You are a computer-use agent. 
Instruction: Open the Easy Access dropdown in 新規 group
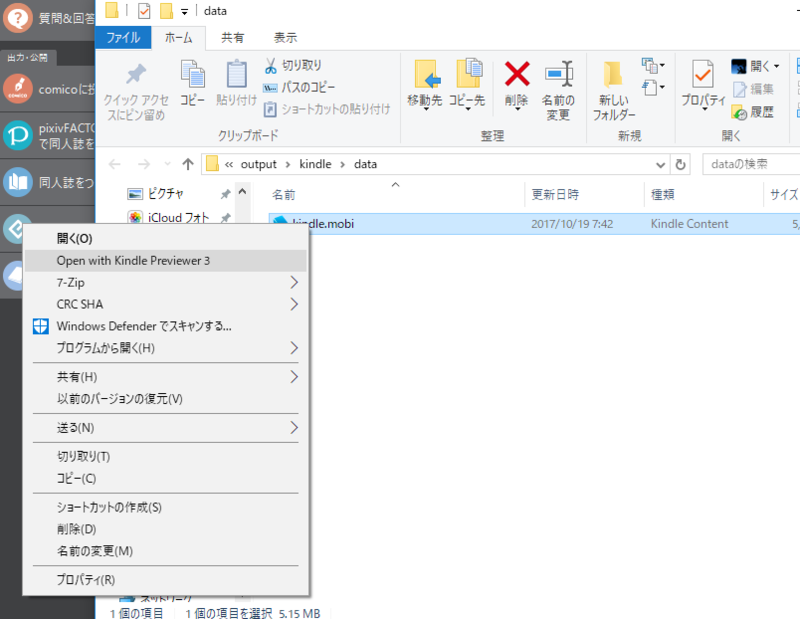(x=653, y=88)
